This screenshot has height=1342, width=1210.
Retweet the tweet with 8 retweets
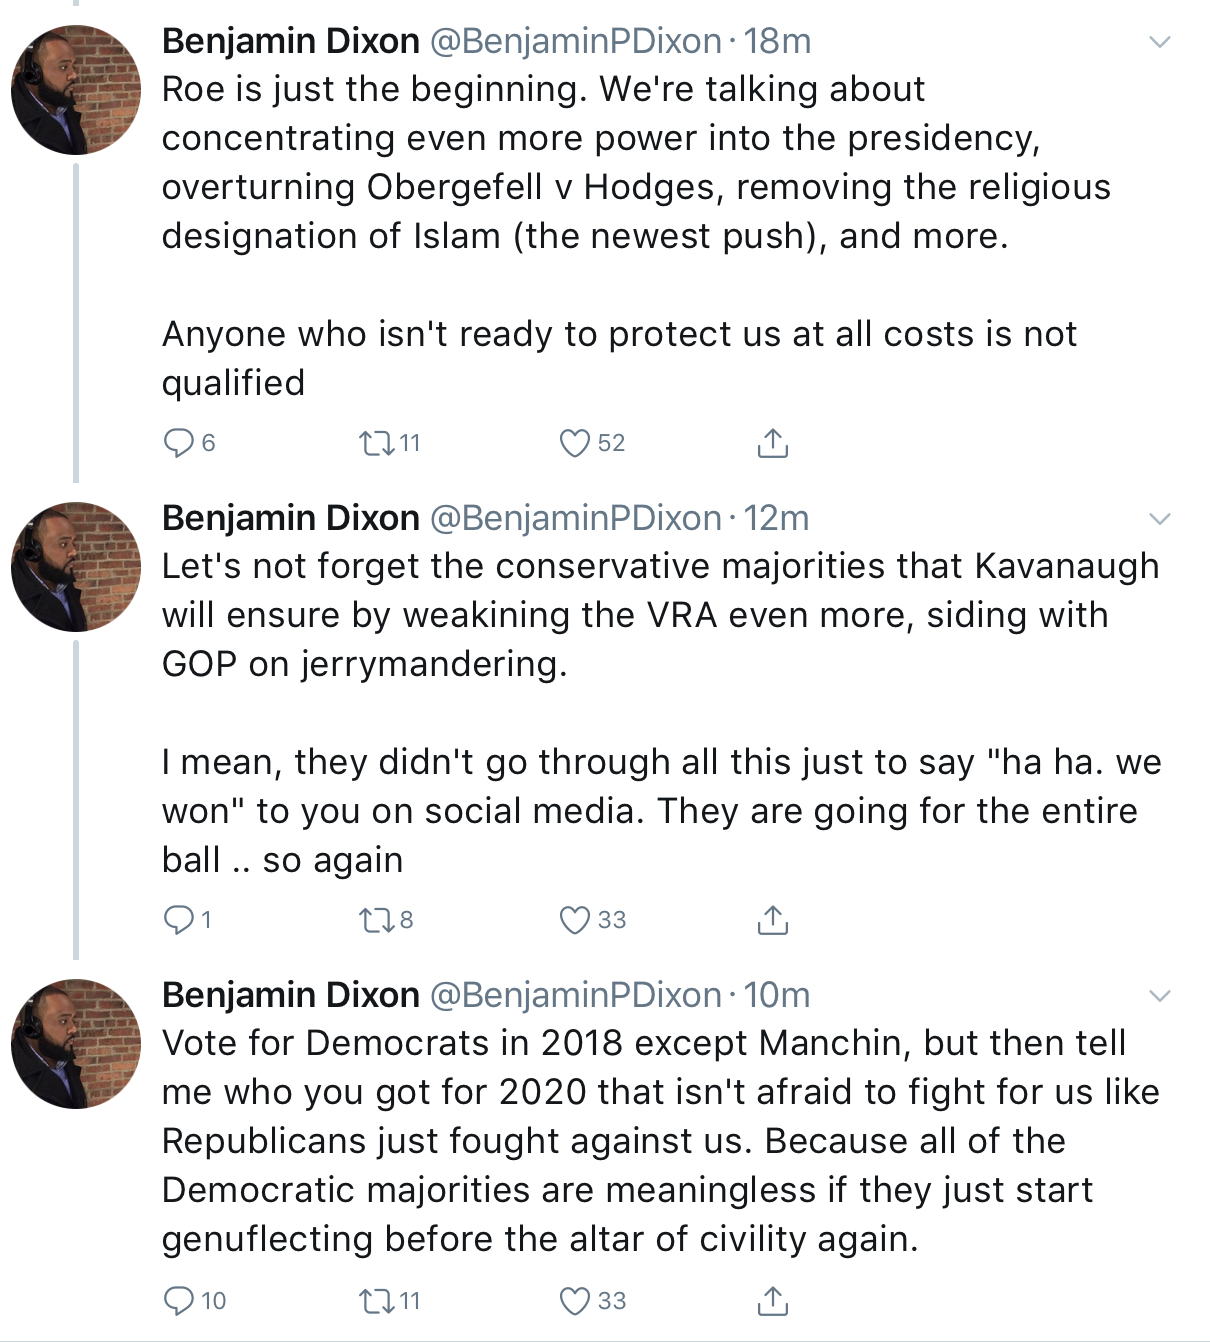click(378, 919)
